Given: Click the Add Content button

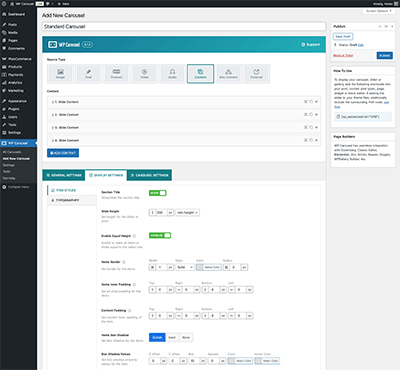Looking at the screenshot, I should [63, 153].
